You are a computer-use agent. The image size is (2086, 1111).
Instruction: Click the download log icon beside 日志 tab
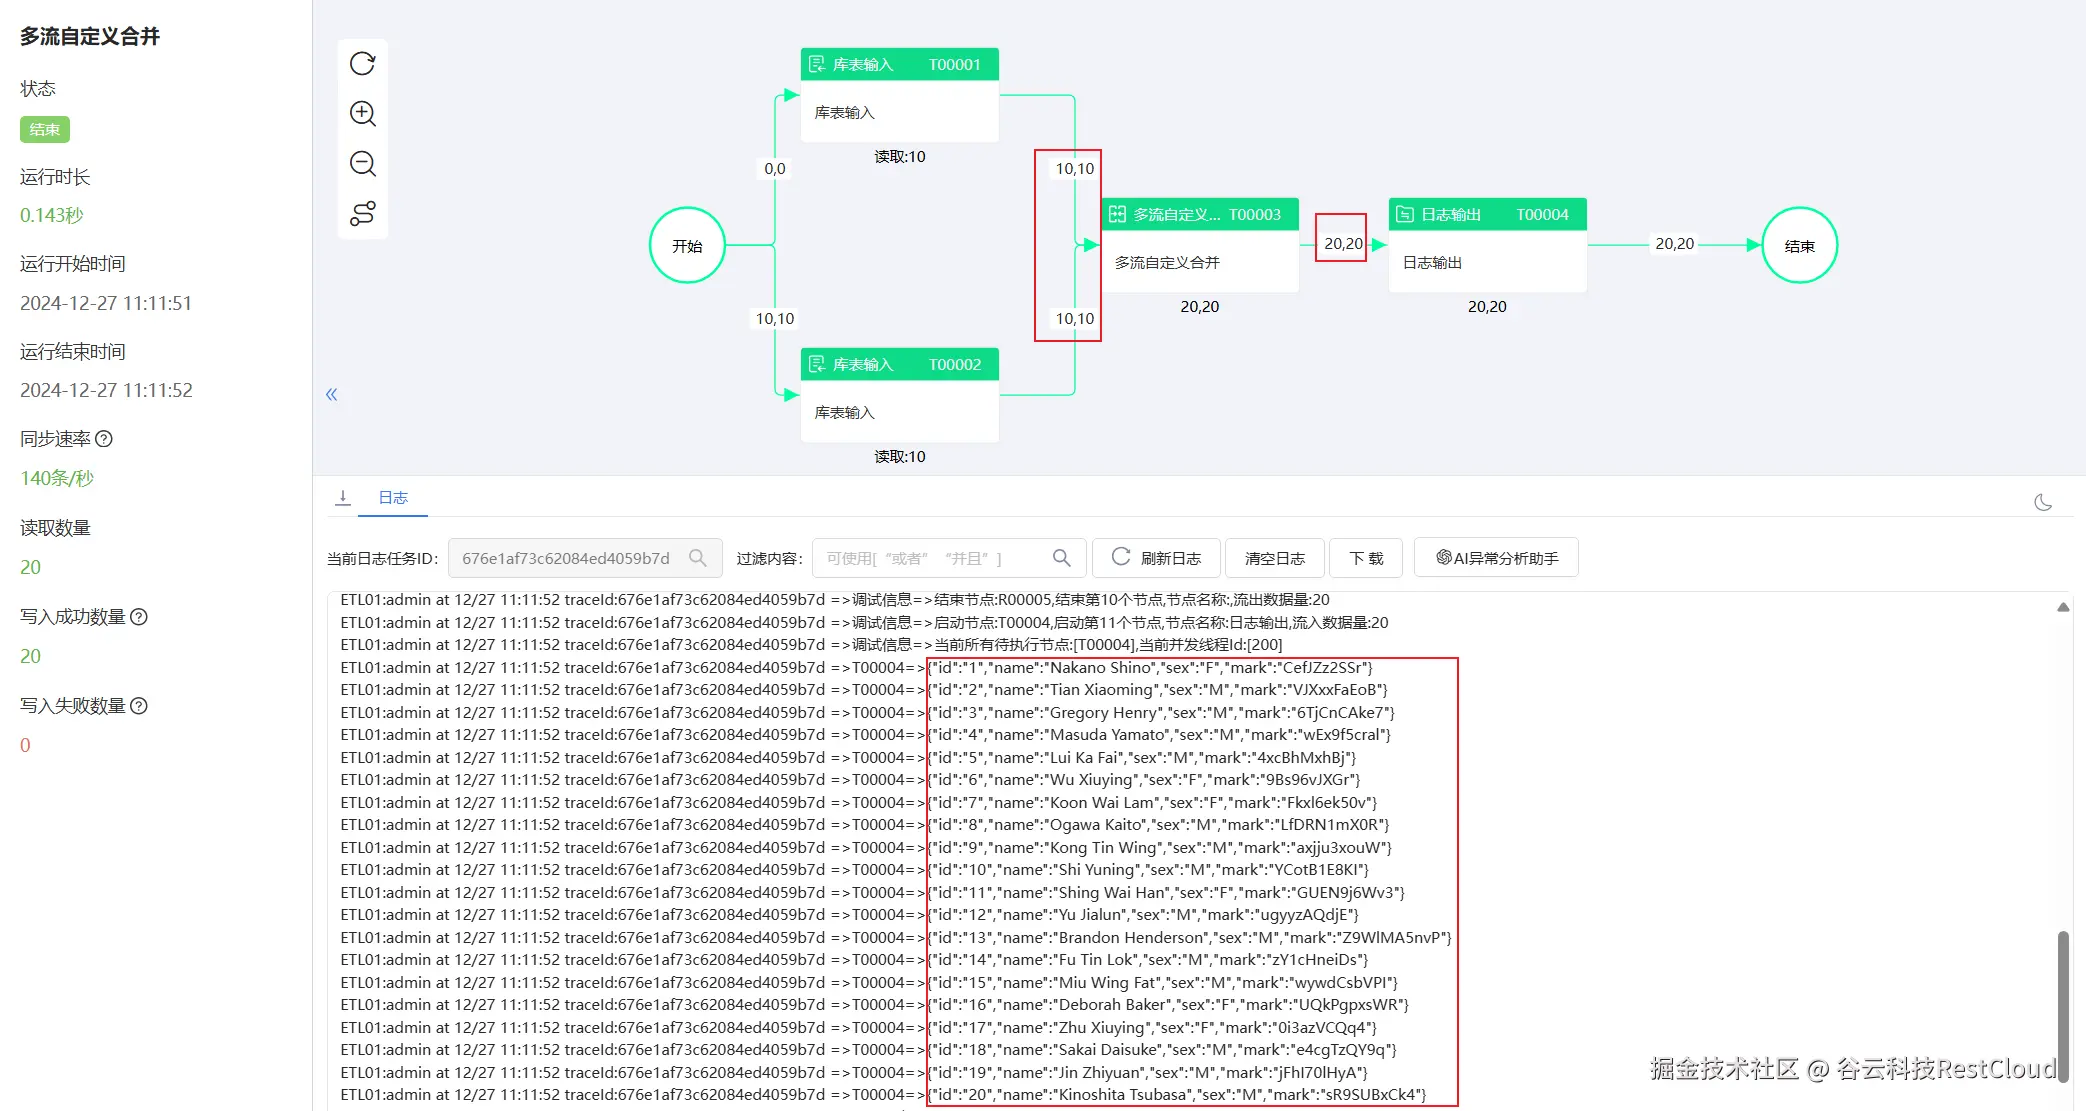[x=343, y=497]
